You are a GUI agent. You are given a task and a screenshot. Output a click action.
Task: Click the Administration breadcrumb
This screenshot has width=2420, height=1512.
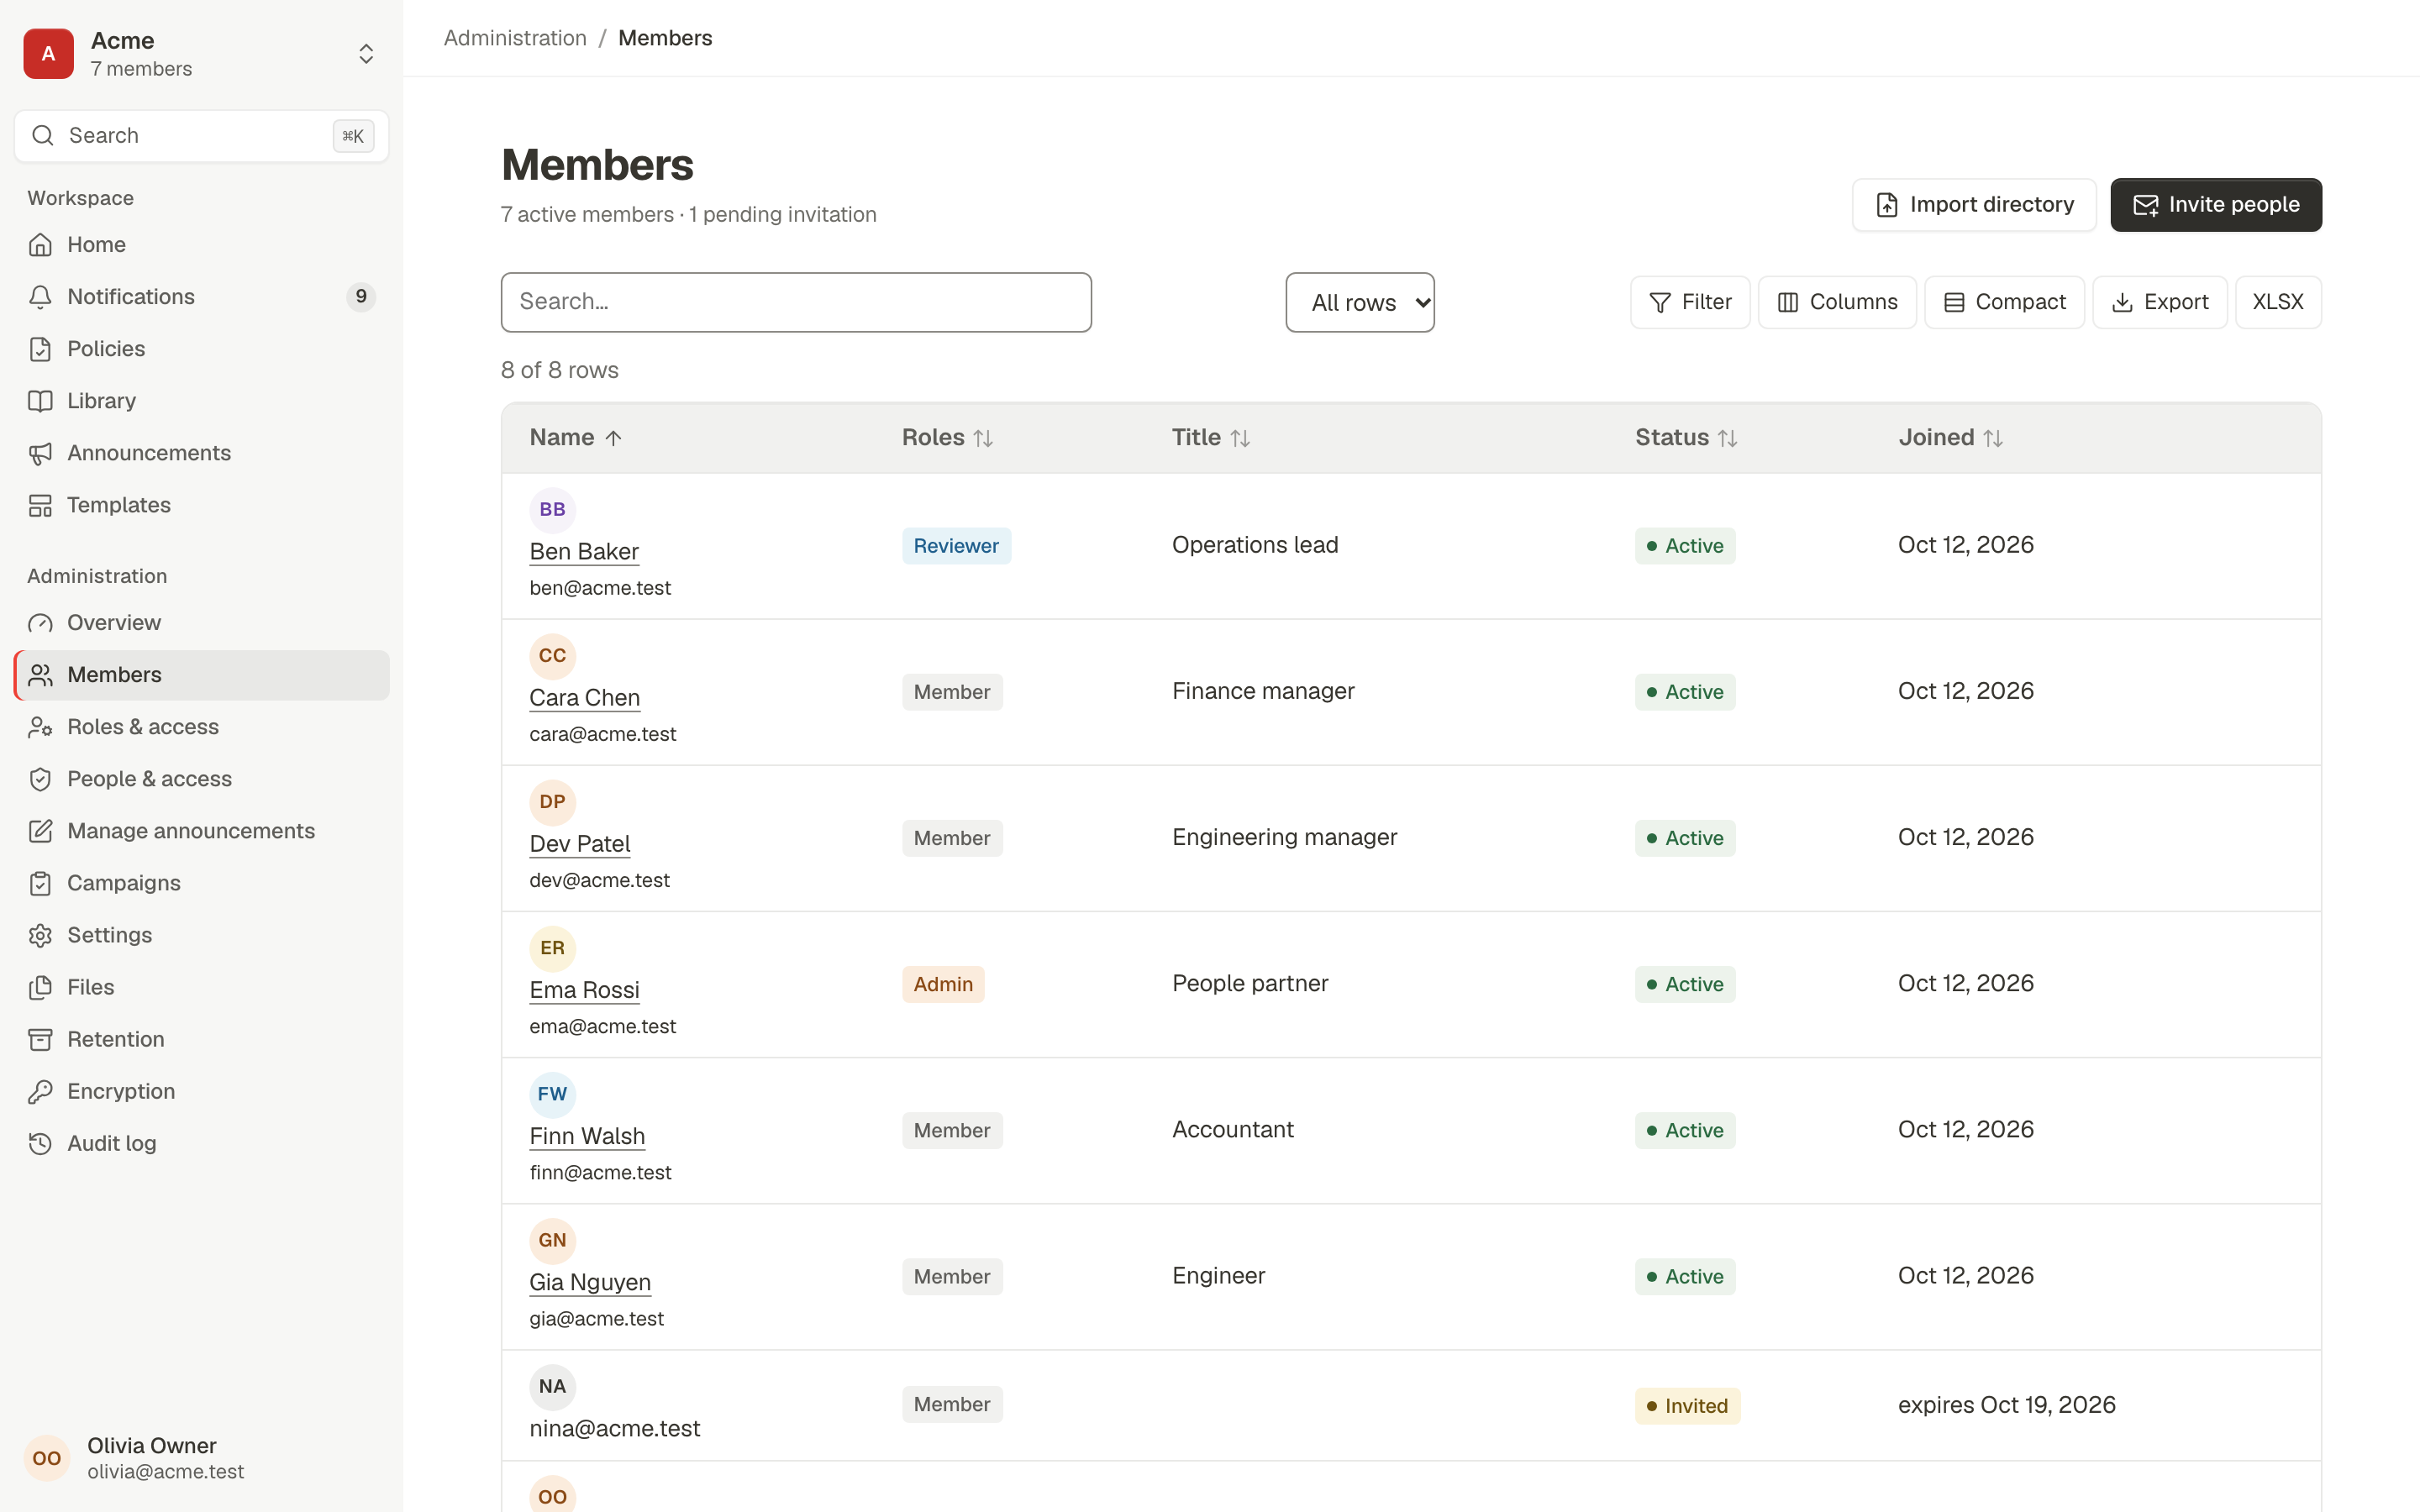515,38
